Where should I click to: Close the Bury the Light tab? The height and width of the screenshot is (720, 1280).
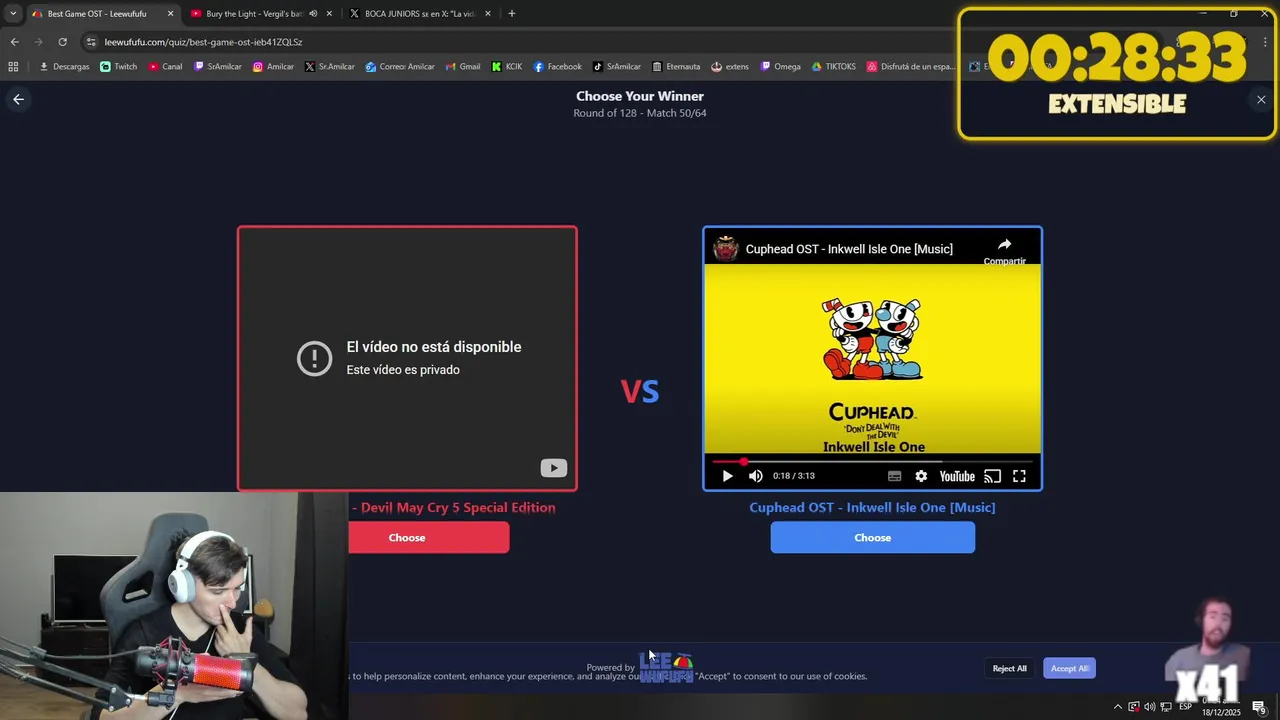(x=329, y=14)
